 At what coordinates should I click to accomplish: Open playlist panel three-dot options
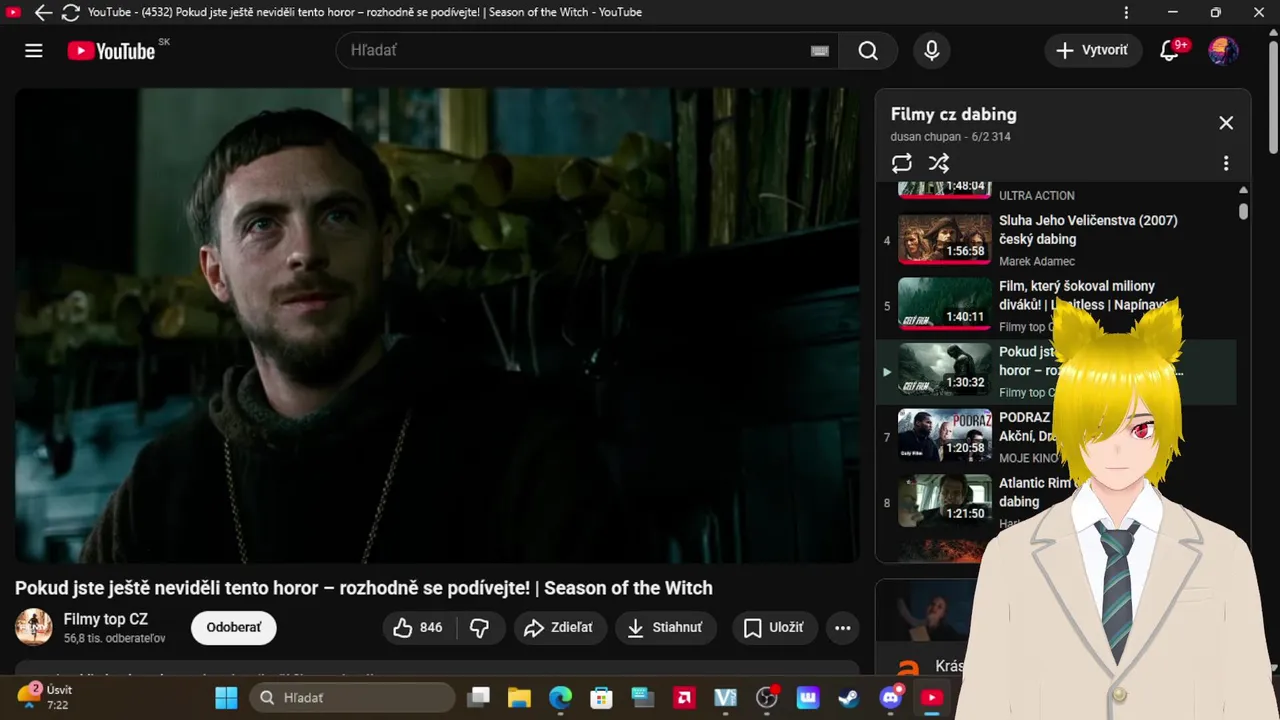1226,163
